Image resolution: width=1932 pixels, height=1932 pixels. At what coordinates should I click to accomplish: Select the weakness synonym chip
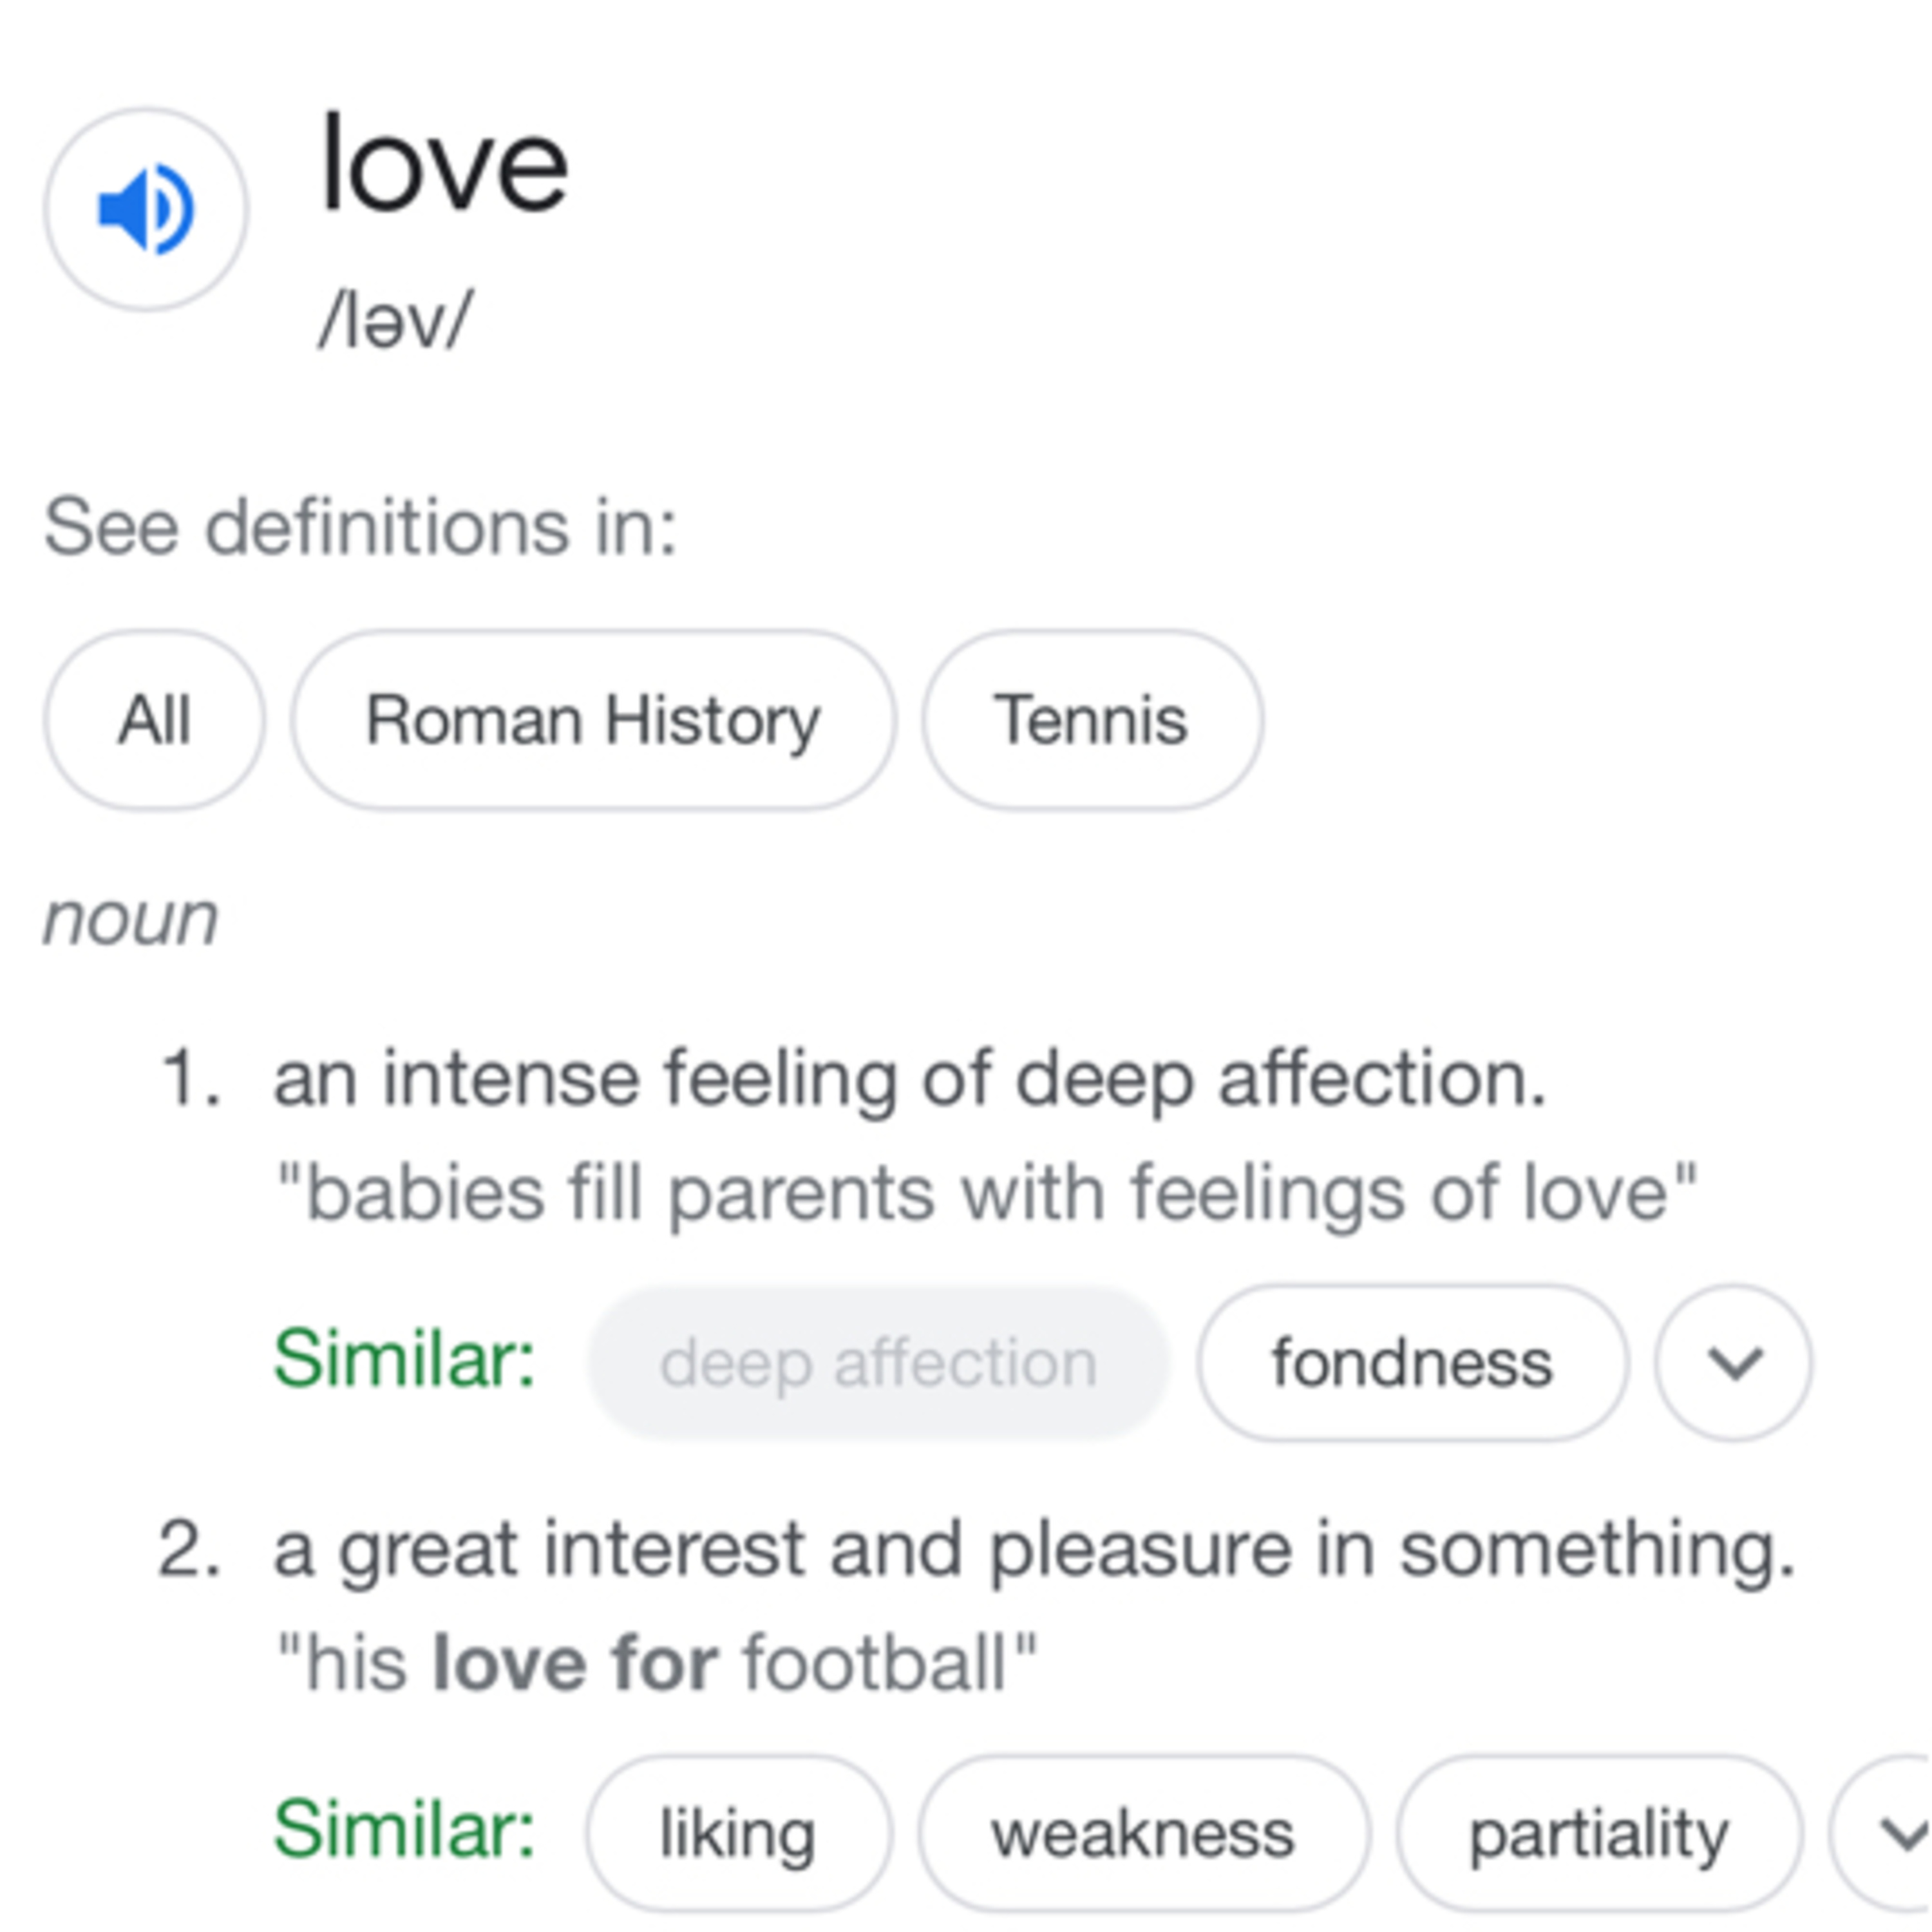point(1143,1833)
